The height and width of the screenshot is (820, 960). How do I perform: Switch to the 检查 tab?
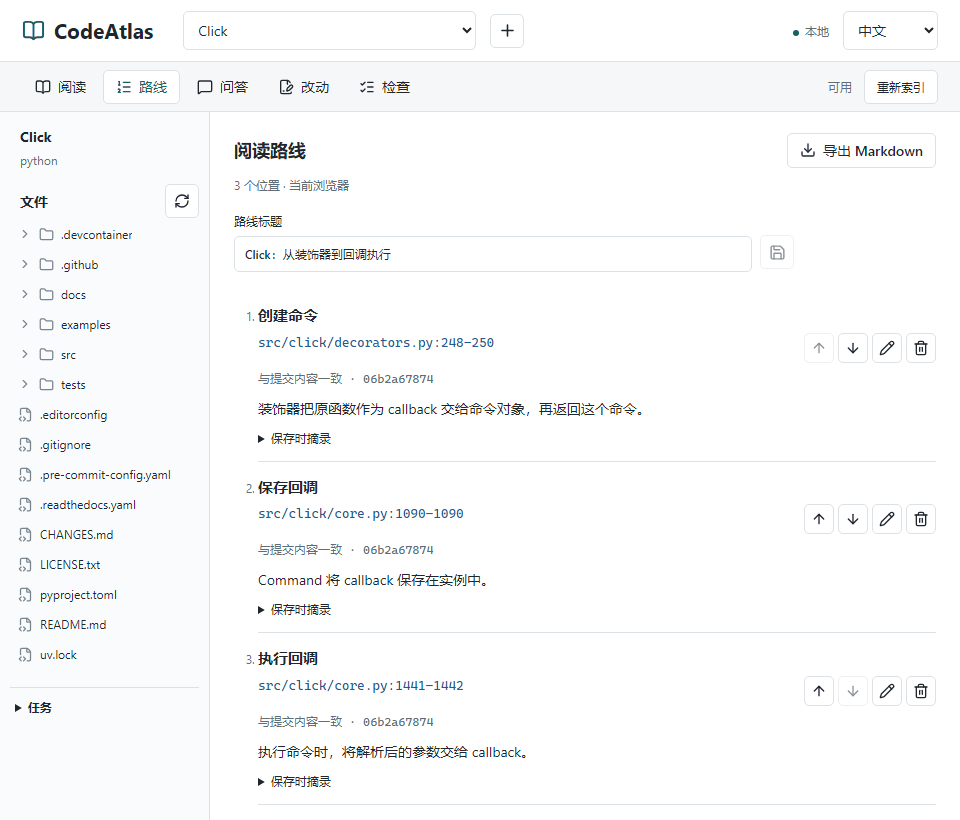pyautogui.click(x=384, y=87)
